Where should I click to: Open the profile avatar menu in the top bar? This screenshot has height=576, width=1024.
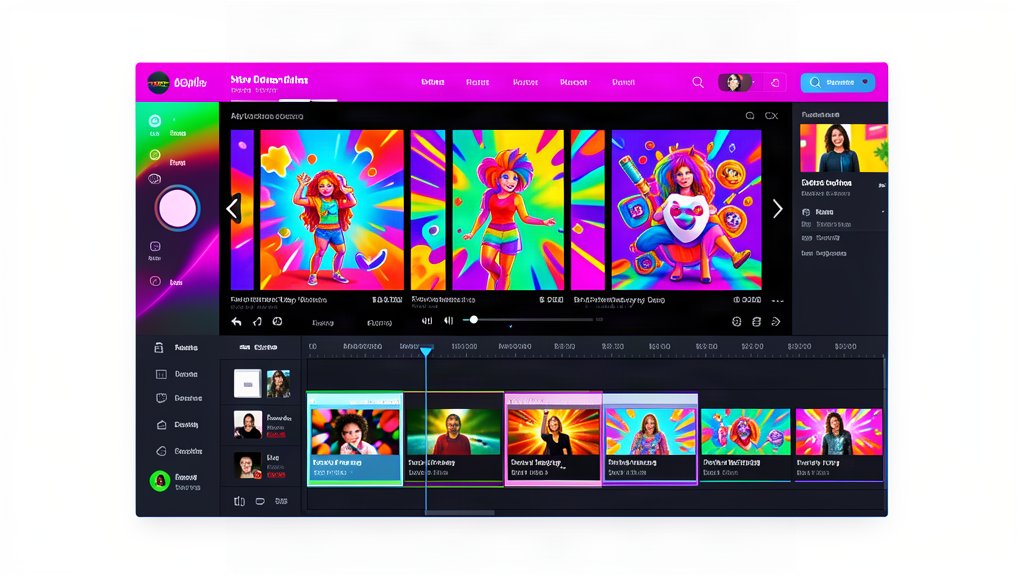734,82
